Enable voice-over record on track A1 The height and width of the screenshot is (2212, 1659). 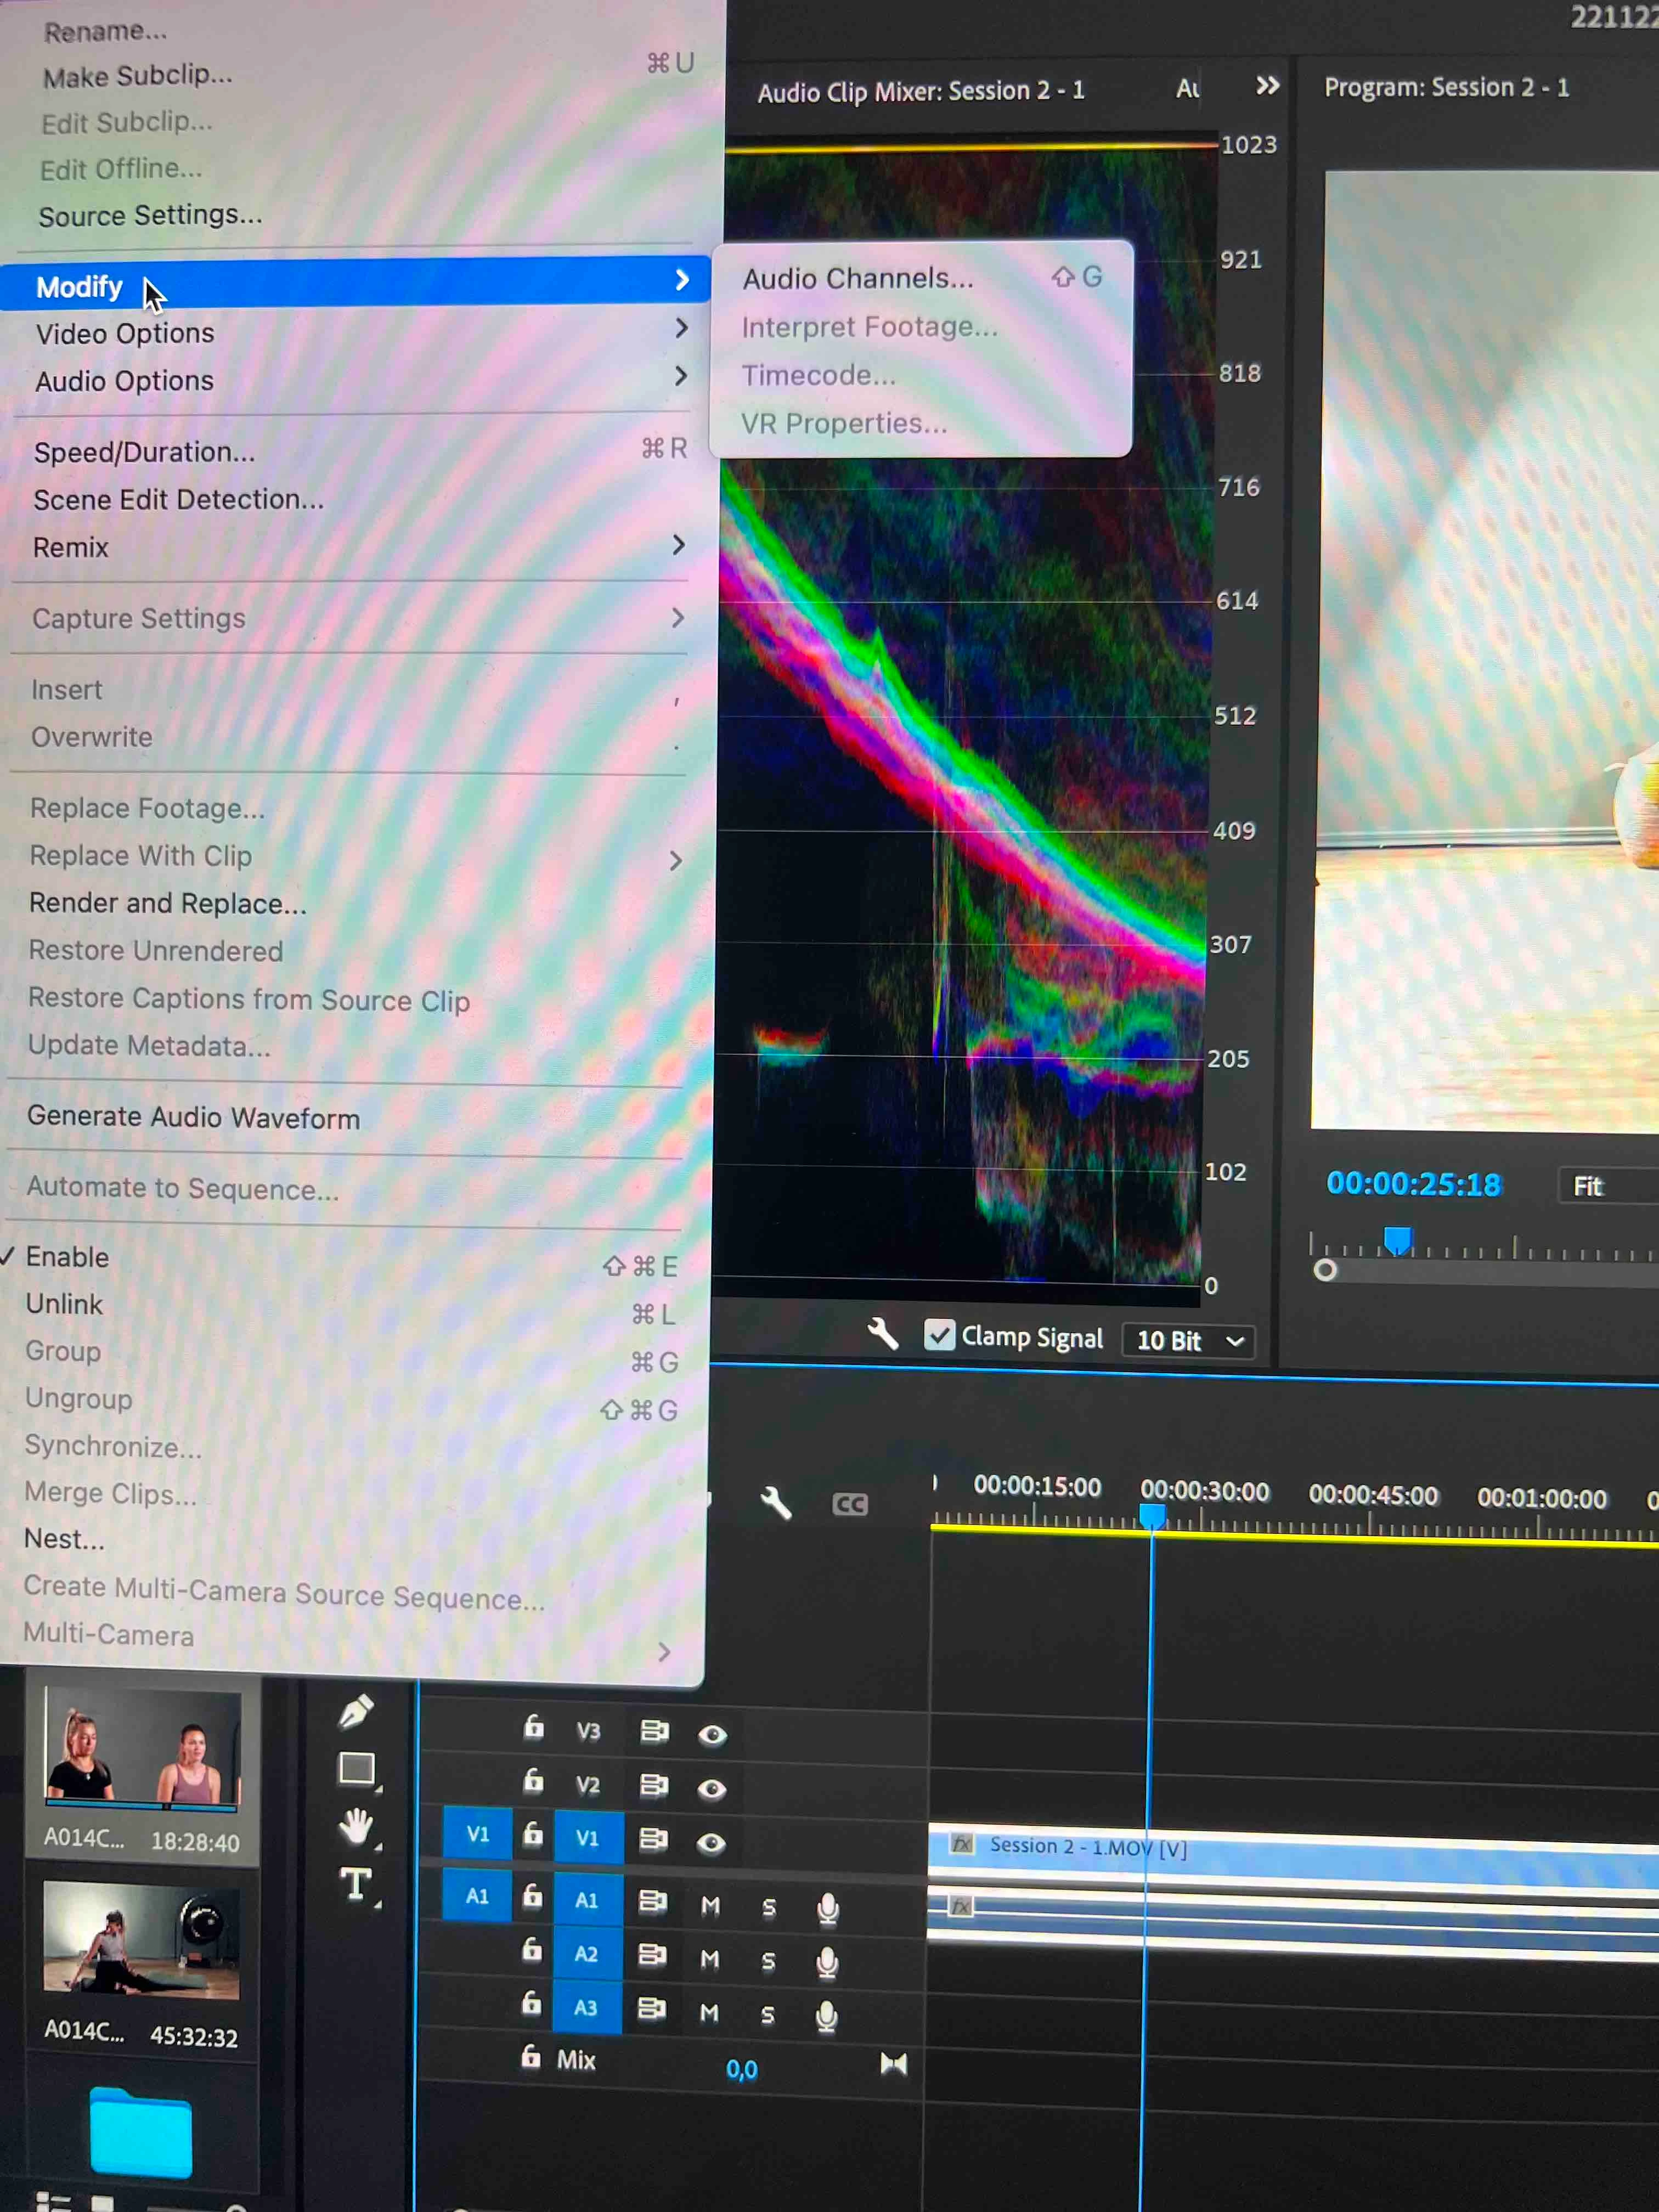point(828,1908)
